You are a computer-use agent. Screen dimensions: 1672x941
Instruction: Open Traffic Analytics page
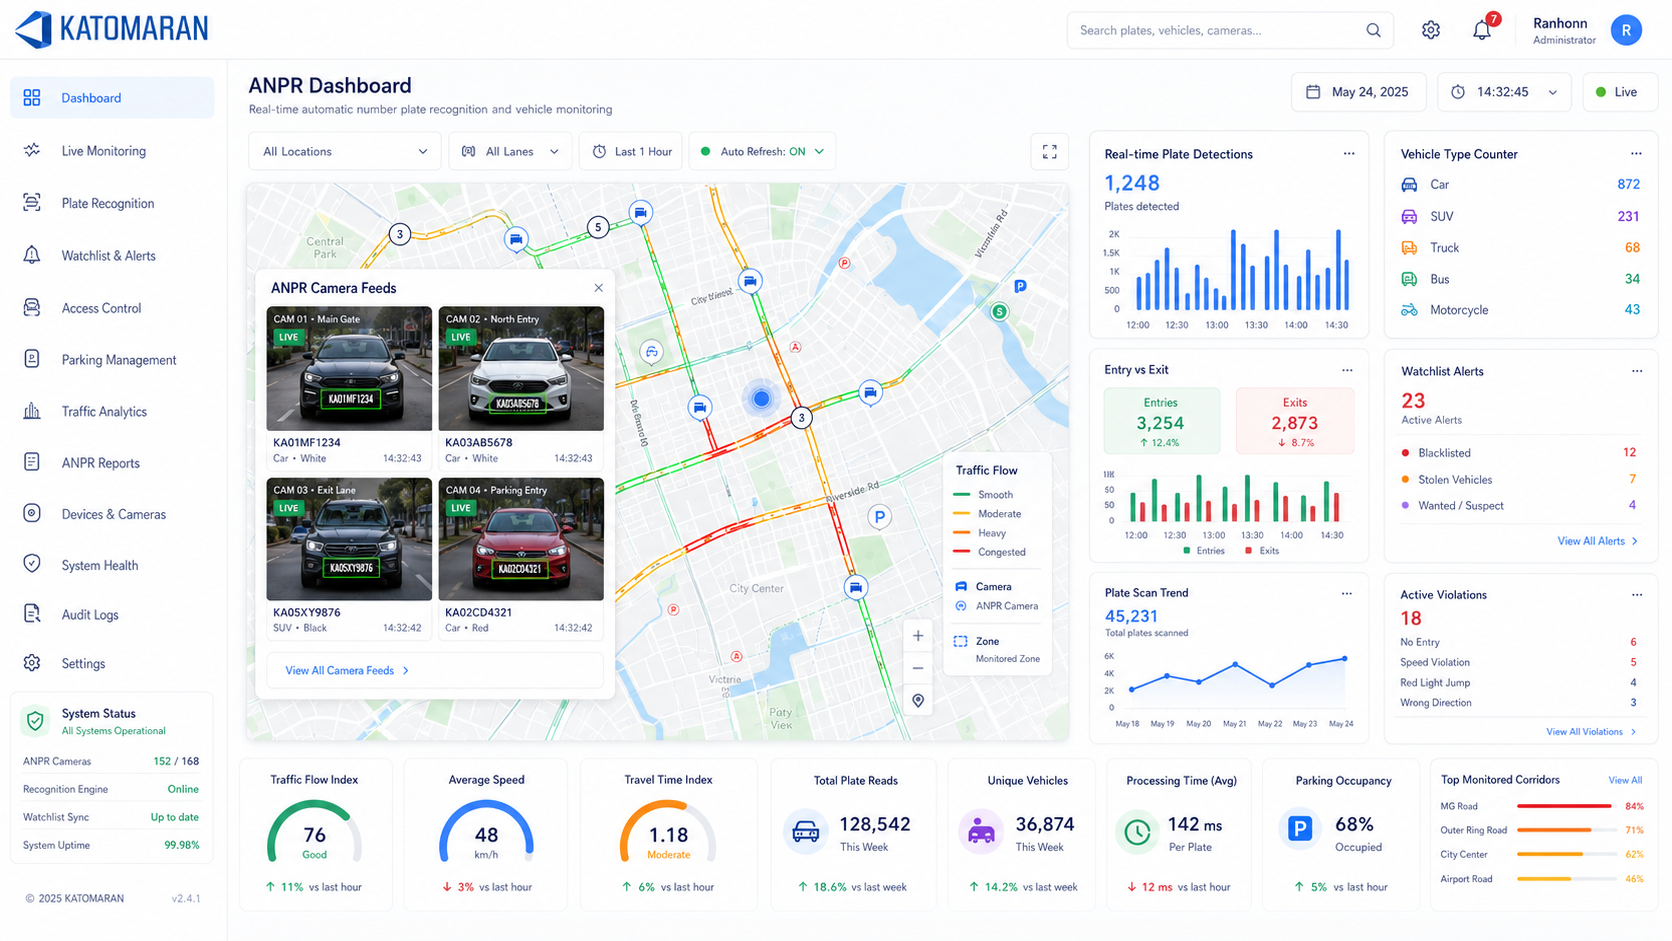click(112, 411)
